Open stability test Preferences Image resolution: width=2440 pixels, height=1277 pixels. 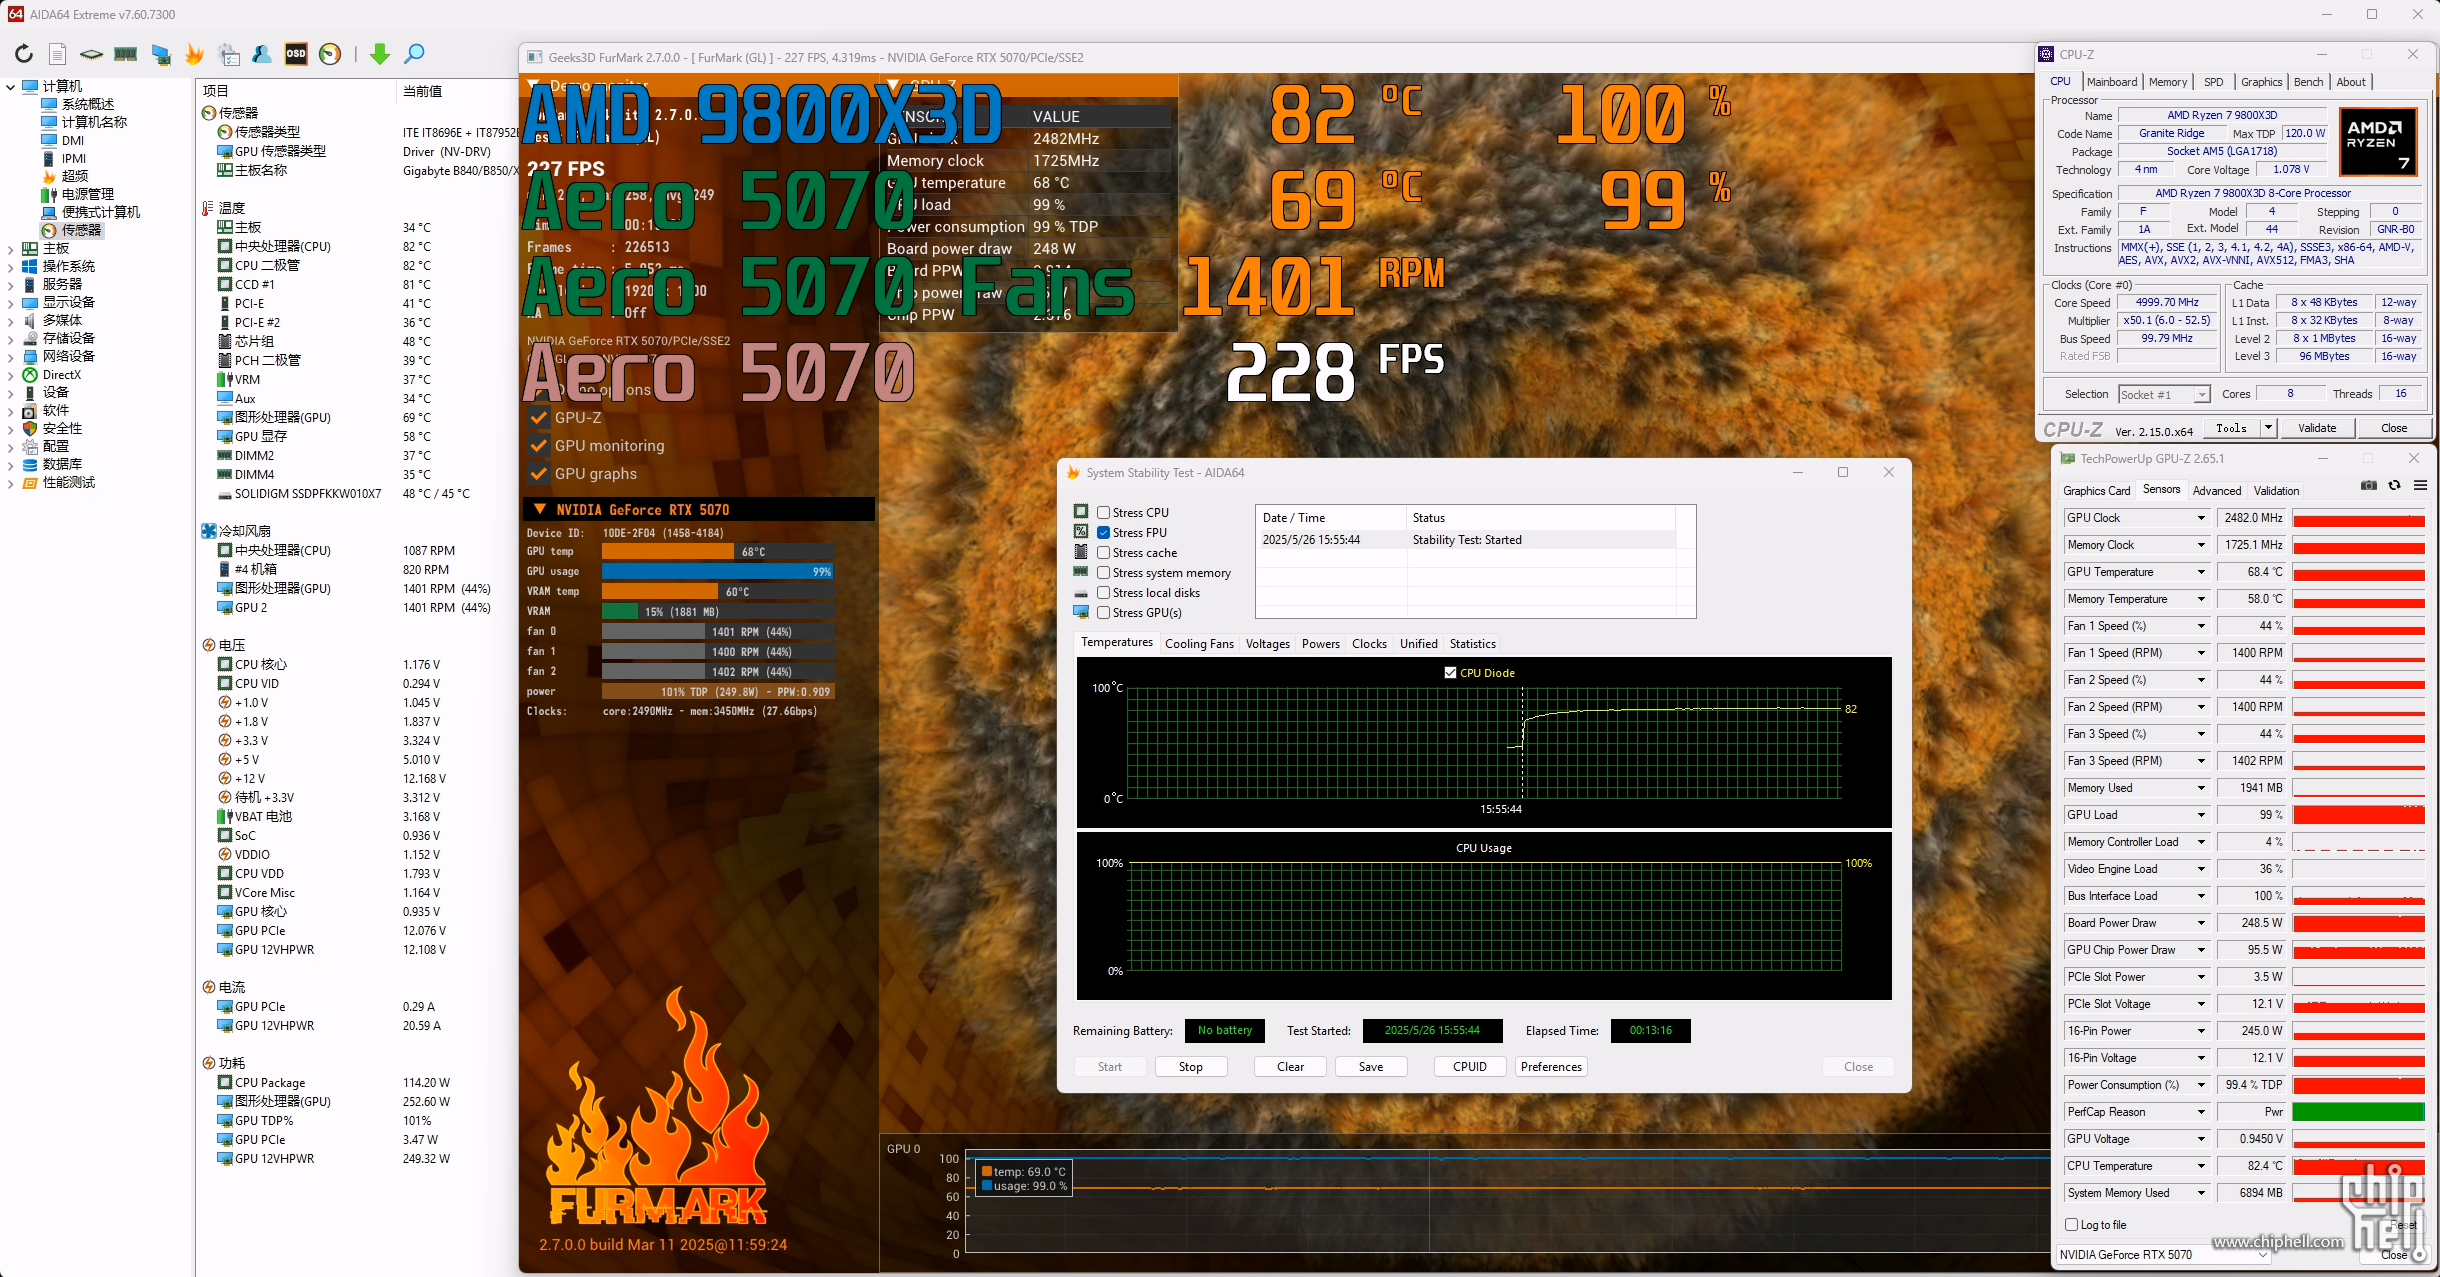[x=1551, y=1067]
